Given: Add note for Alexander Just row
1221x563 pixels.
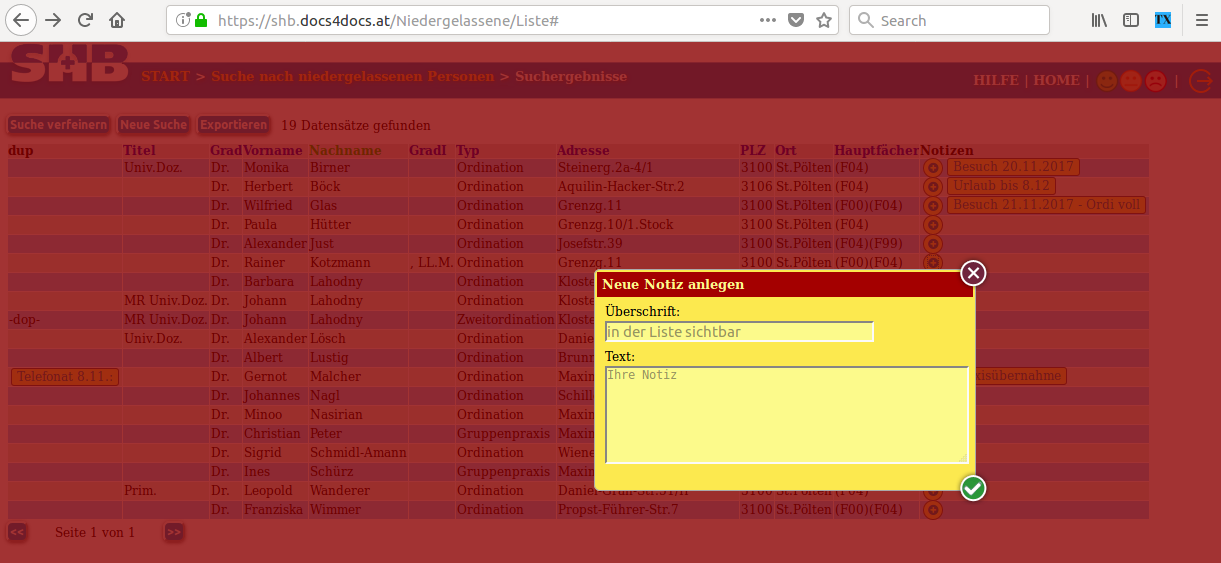Looking at the screenshot, I should click(x=932, y=244).
